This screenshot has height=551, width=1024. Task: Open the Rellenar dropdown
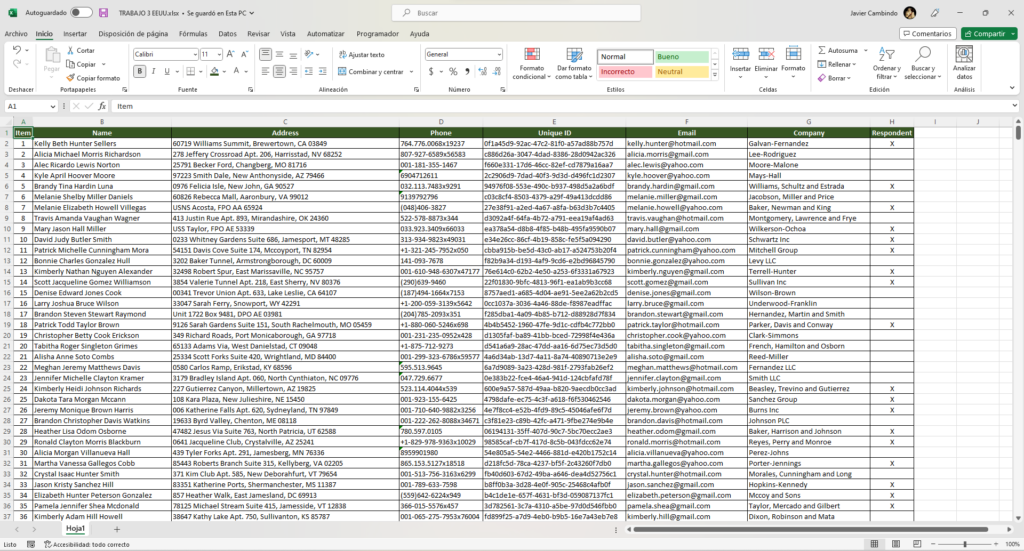tap(836, 64)
